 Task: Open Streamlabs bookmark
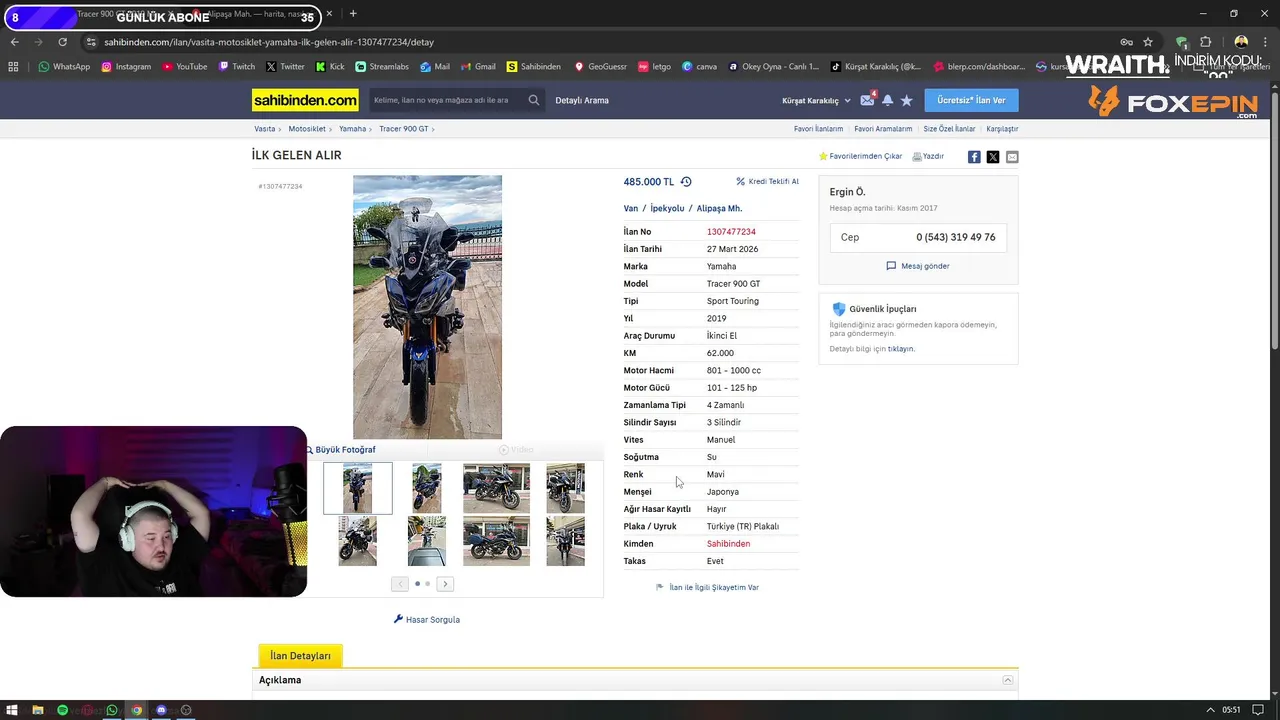point(382,67)
